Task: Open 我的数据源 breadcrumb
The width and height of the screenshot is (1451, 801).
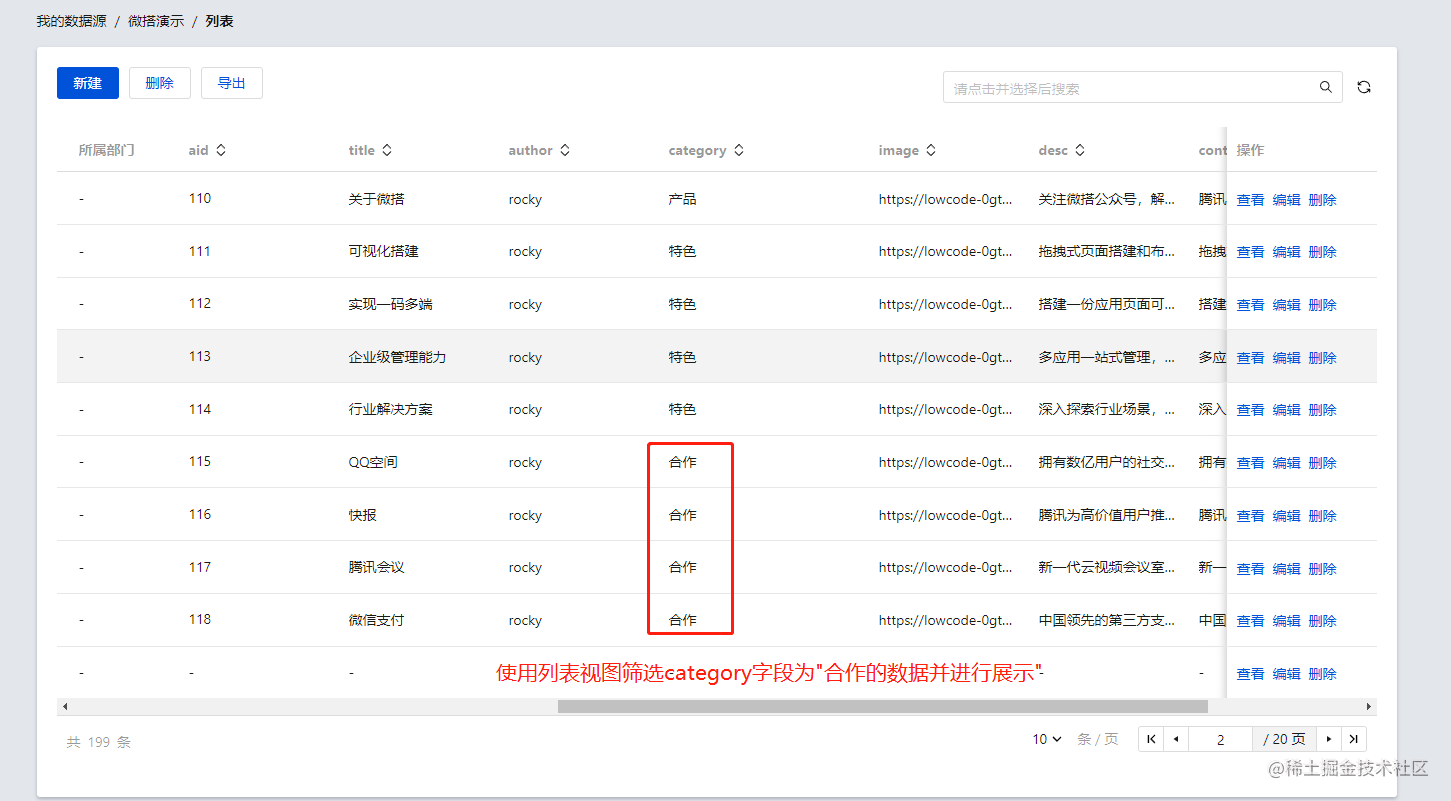Action: pos(71,21)
